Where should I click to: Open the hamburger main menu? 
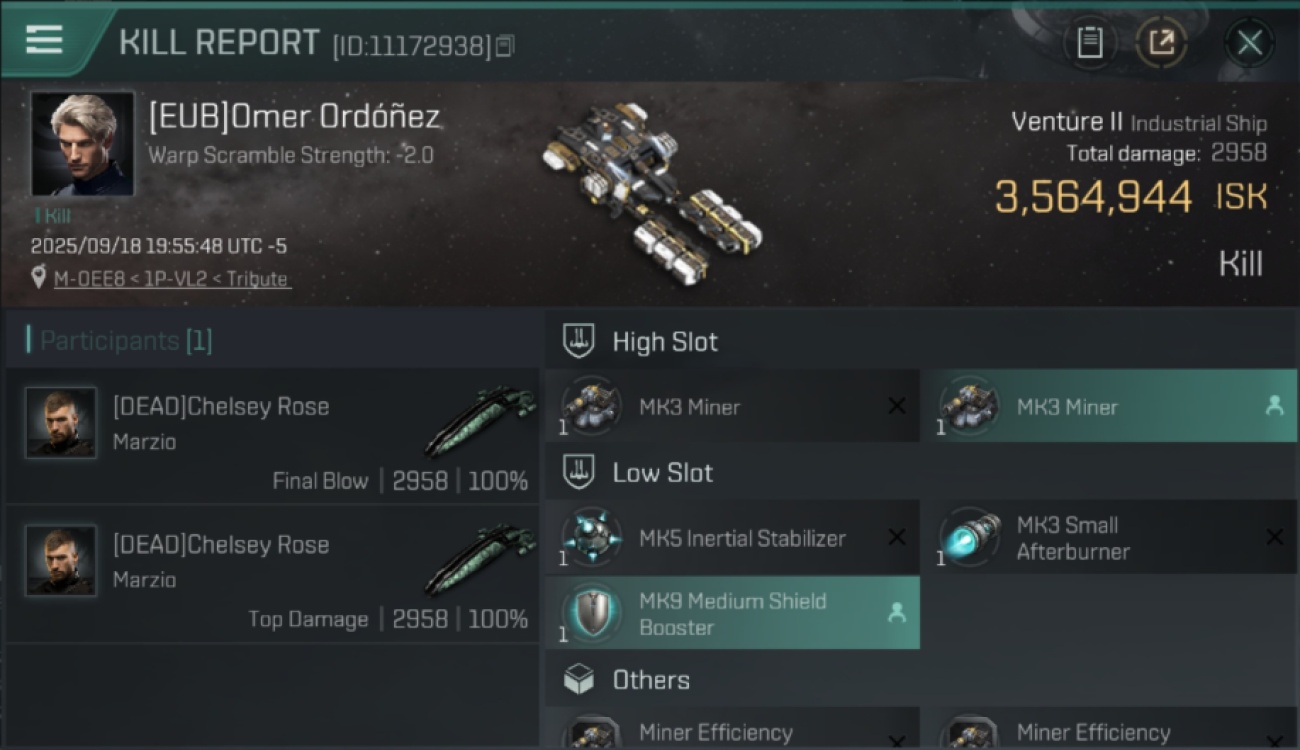44,40
